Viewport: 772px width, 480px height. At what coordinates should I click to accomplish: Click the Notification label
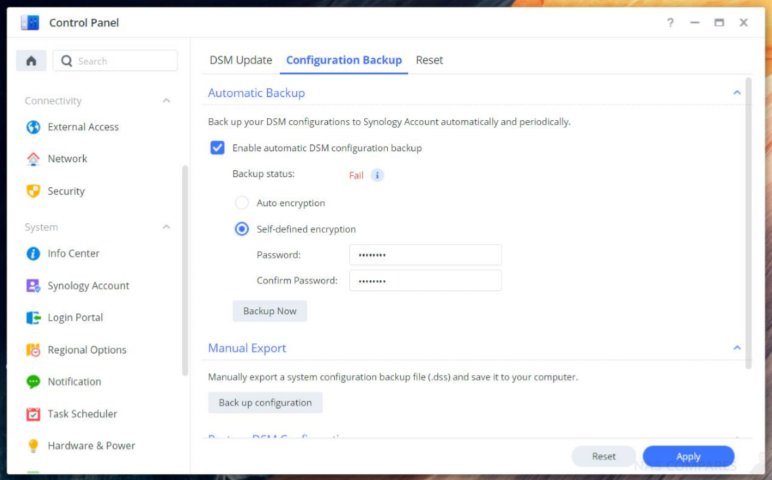[x=74, y=382]
